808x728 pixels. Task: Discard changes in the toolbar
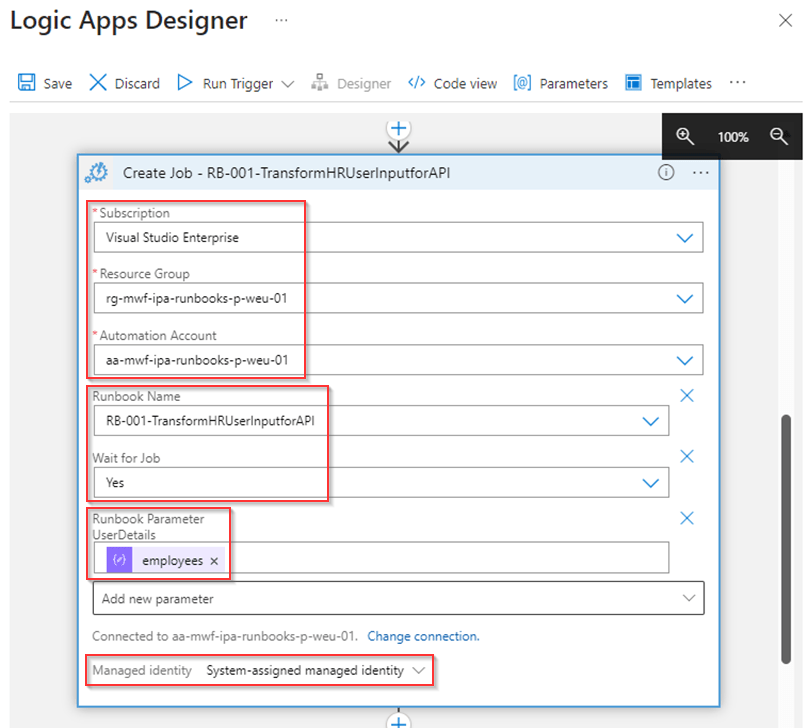tap(125, 83)
